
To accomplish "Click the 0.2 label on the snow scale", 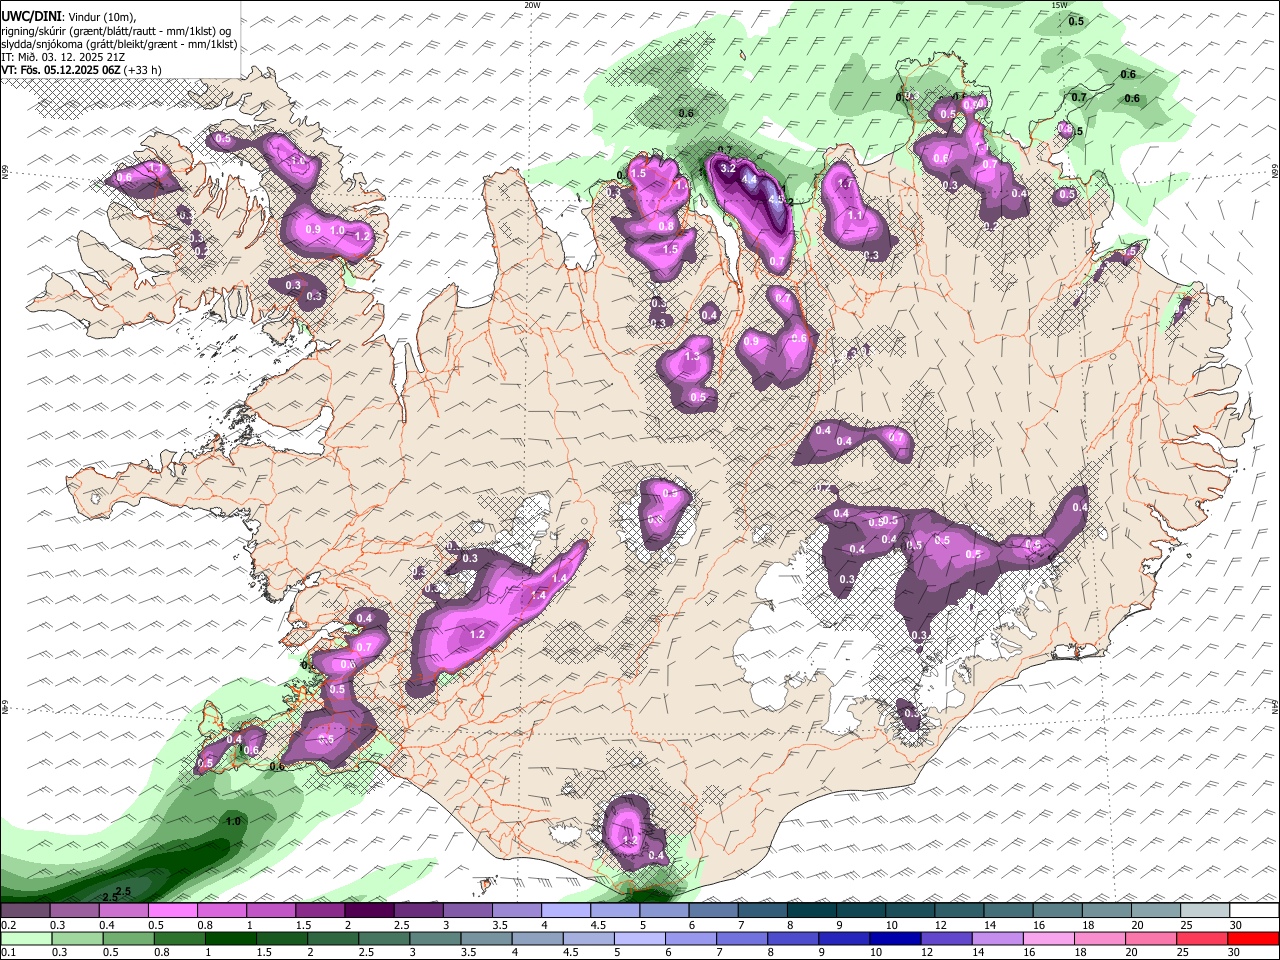I will 8,925.
